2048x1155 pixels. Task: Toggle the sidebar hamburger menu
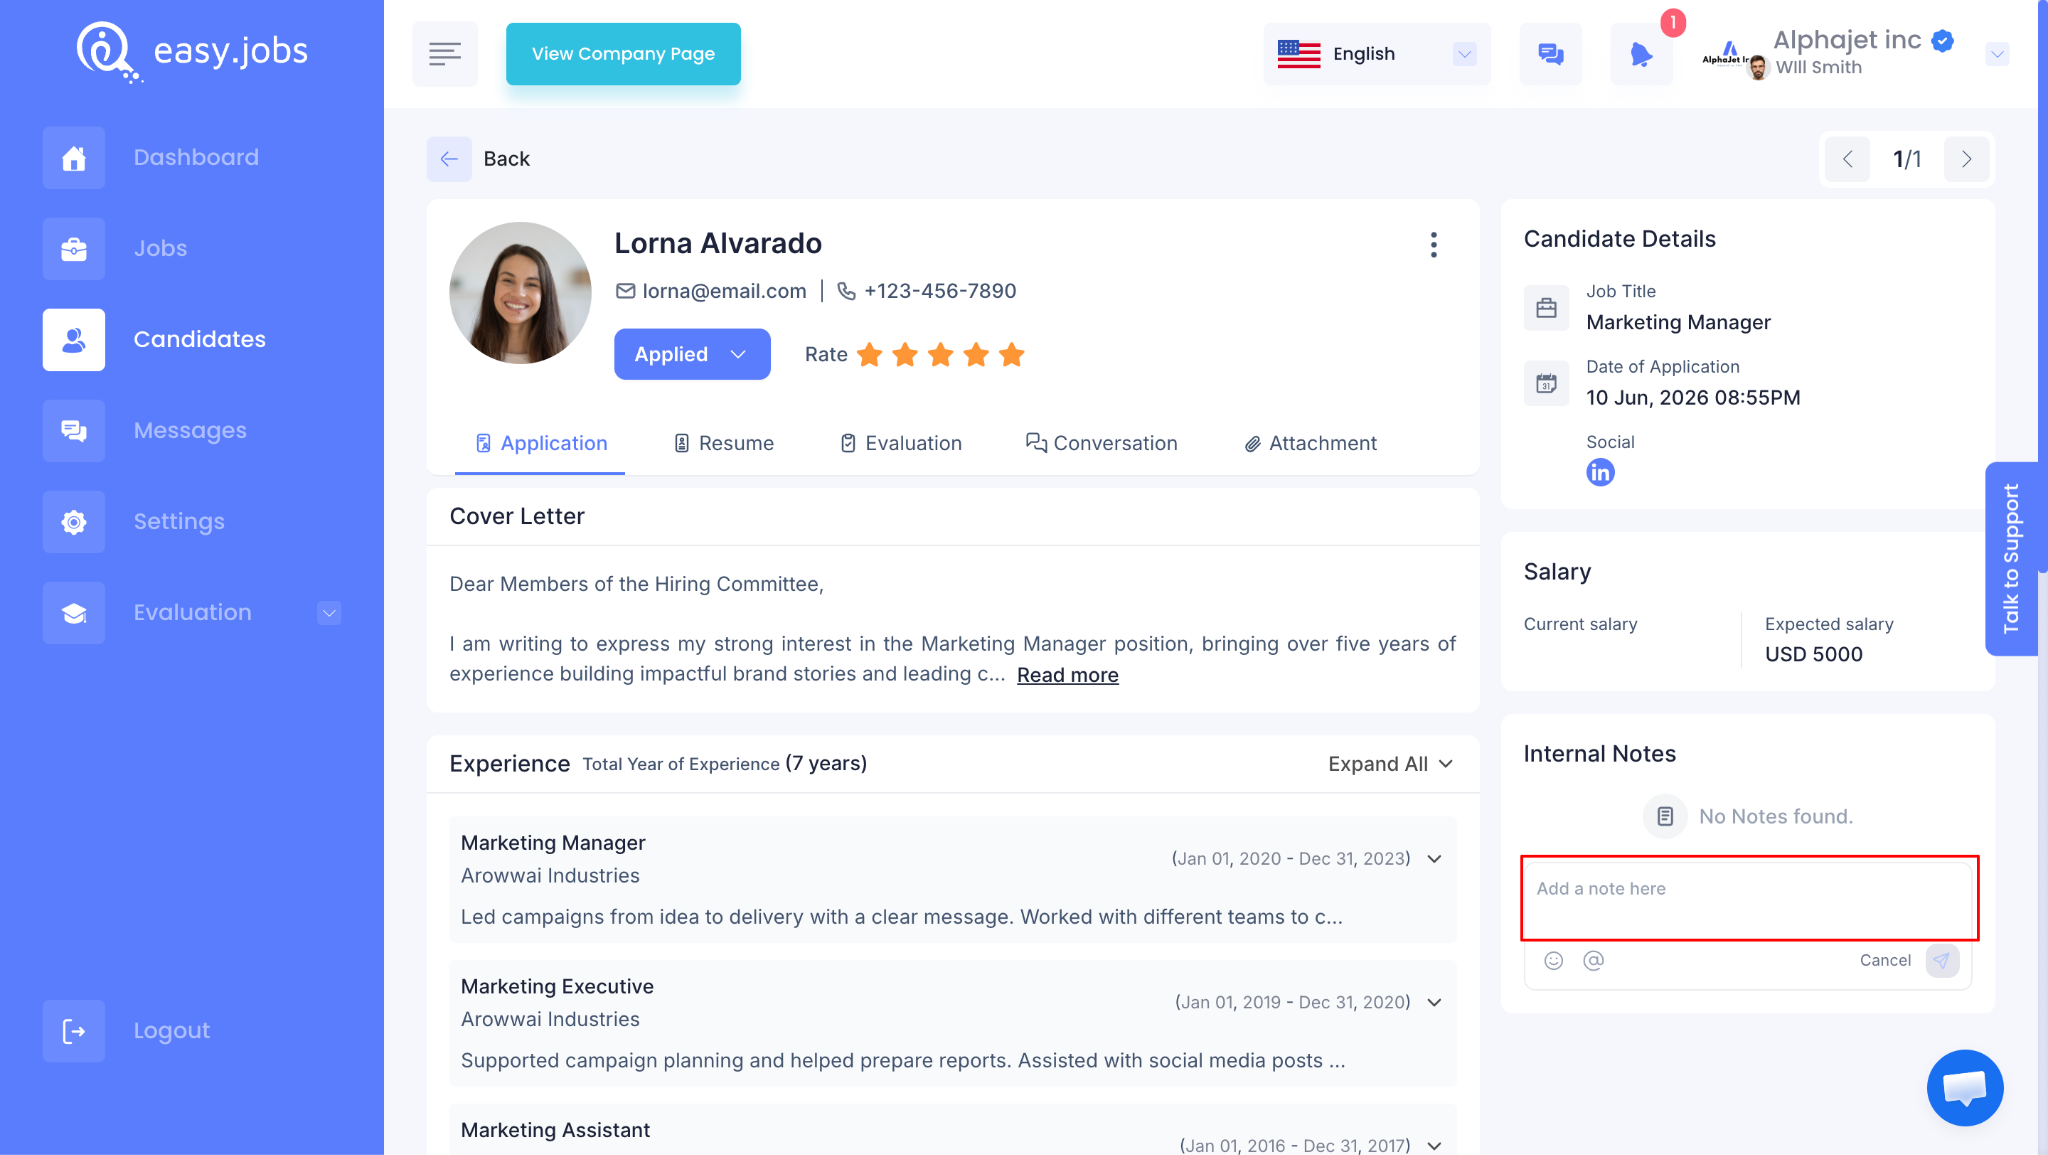pyautogui.click(x=445, y=54)
